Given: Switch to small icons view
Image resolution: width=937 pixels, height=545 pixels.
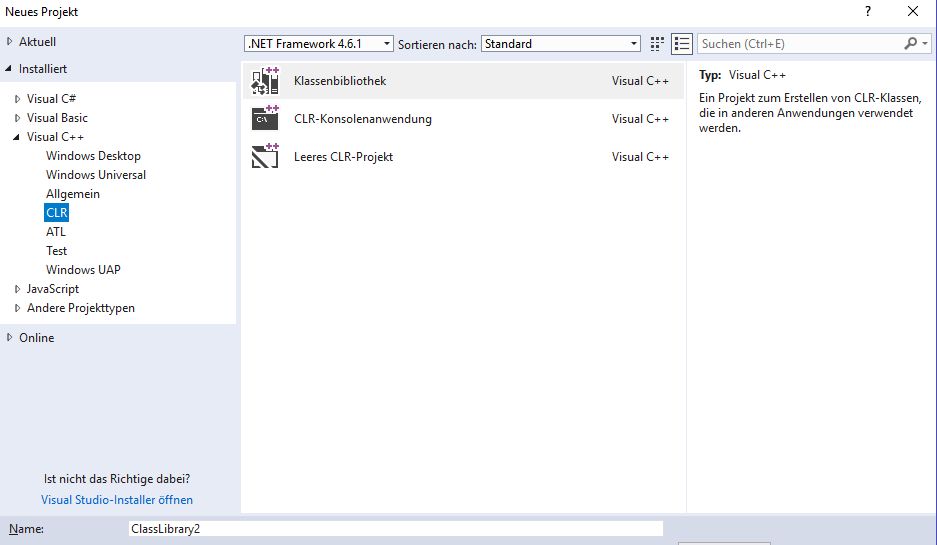Looking at the screenshot, I should [657, 44].
